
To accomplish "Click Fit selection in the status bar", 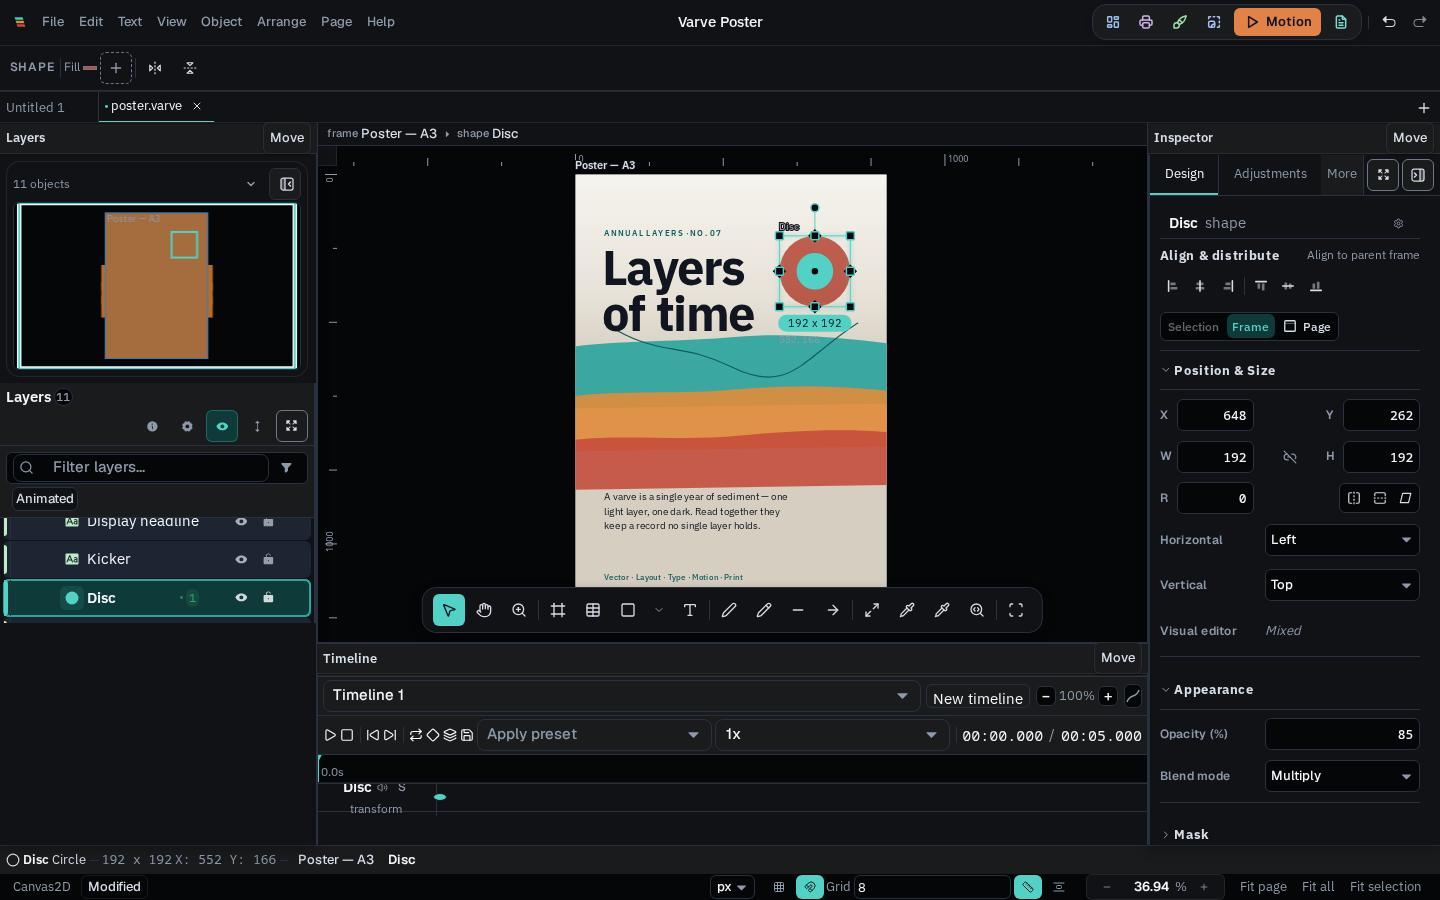I will (x=1385, y=887).
